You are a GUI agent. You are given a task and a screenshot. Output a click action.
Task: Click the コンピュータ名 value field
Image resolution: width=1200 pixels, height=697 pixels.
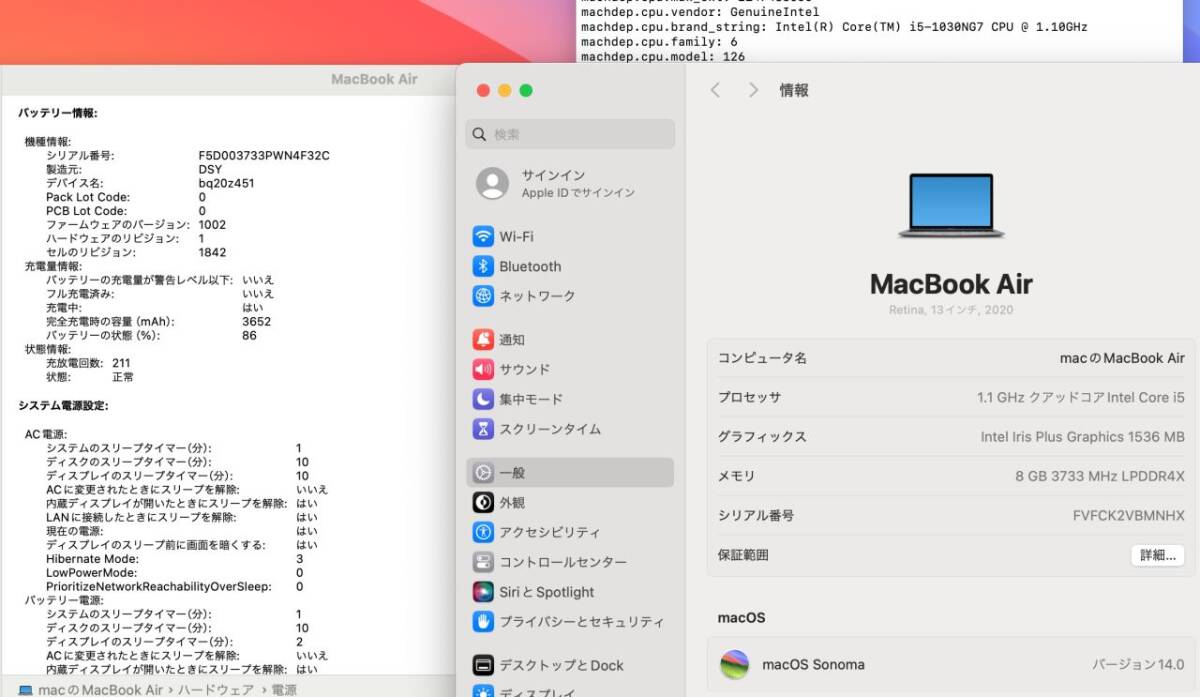point(1122,358)
